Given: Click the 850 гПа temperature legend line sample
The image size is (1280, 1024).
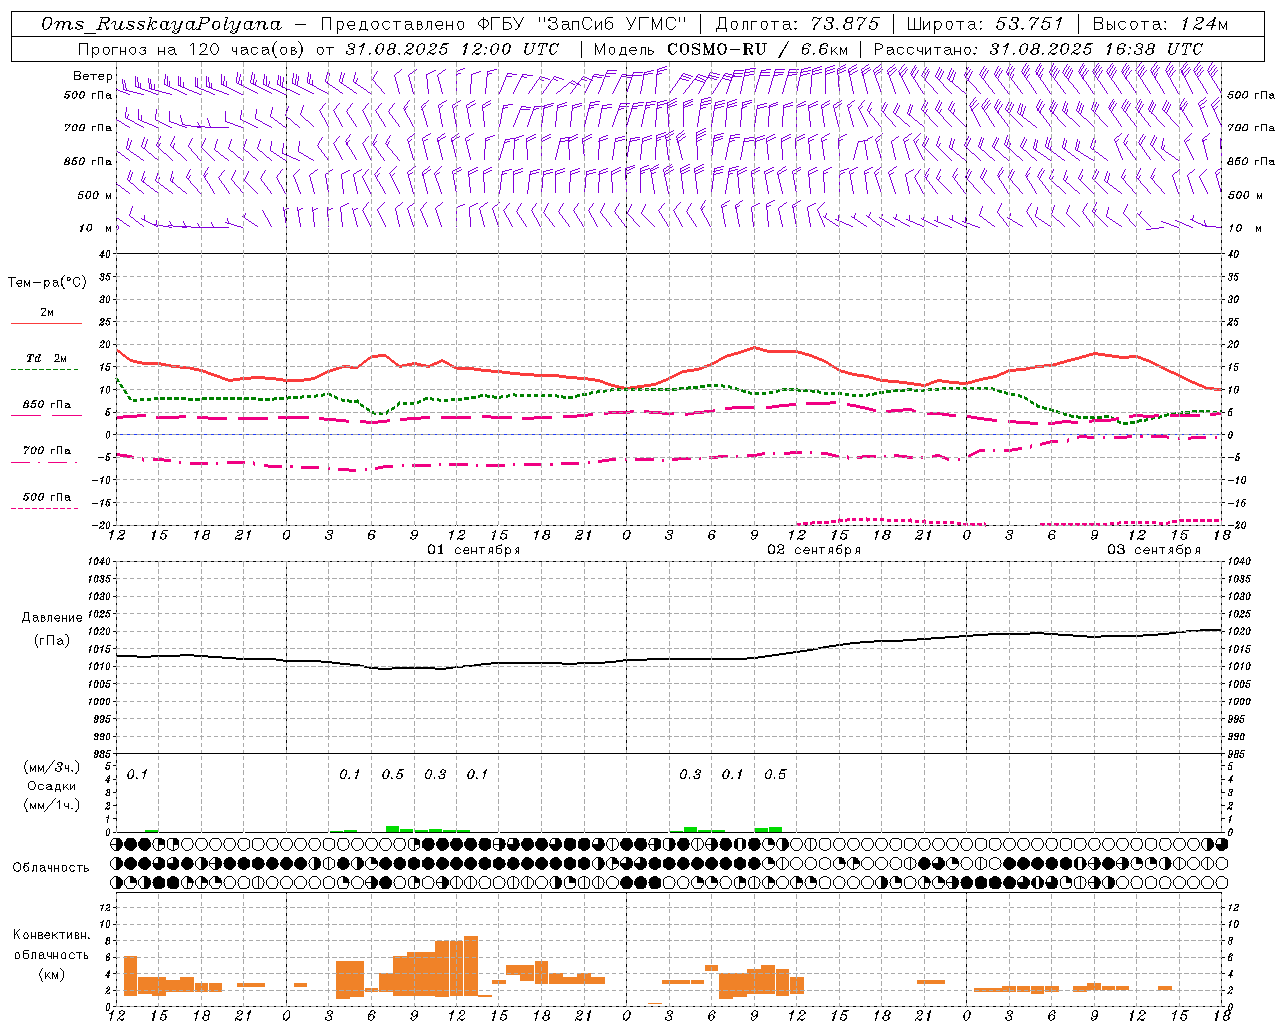Looking at the screenshot, I should pos(46,415).
